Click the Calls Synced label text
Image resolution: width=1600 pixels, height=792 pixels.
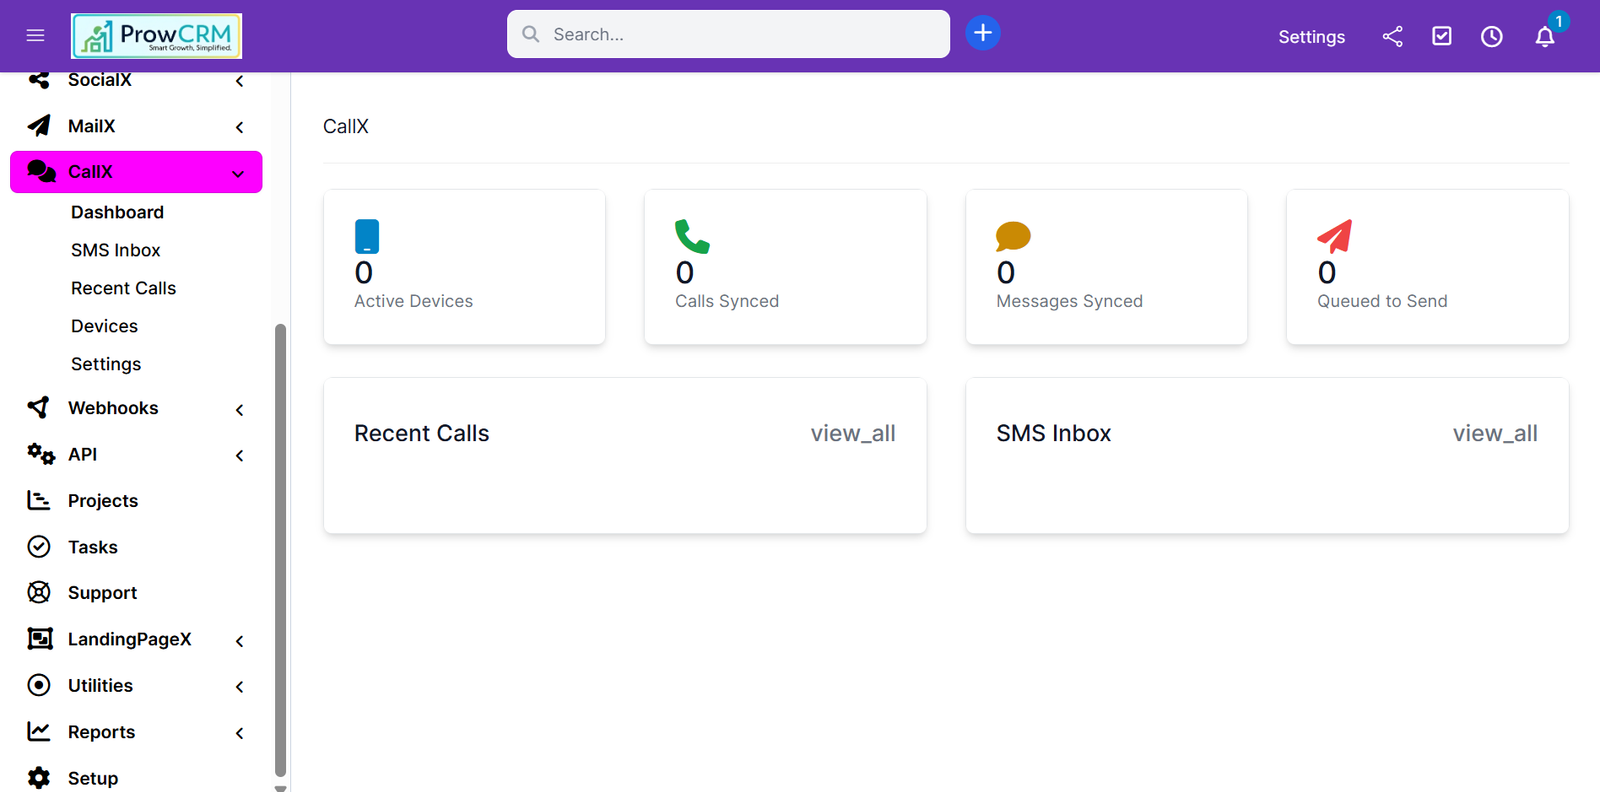(x=727, y=301)
